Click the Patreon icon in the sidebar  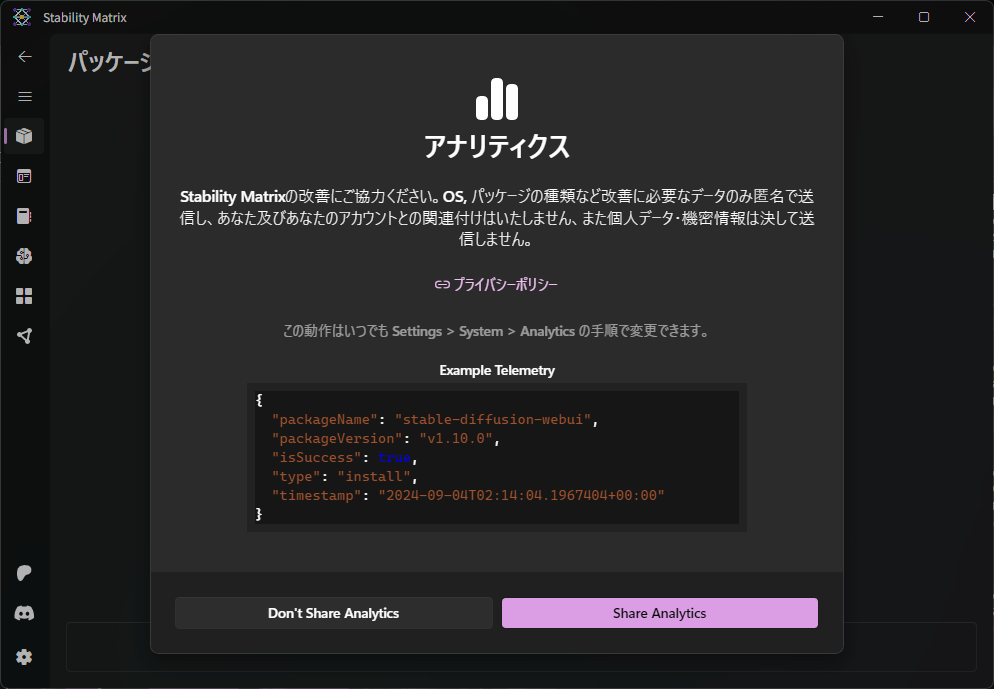tap(25, 573)
